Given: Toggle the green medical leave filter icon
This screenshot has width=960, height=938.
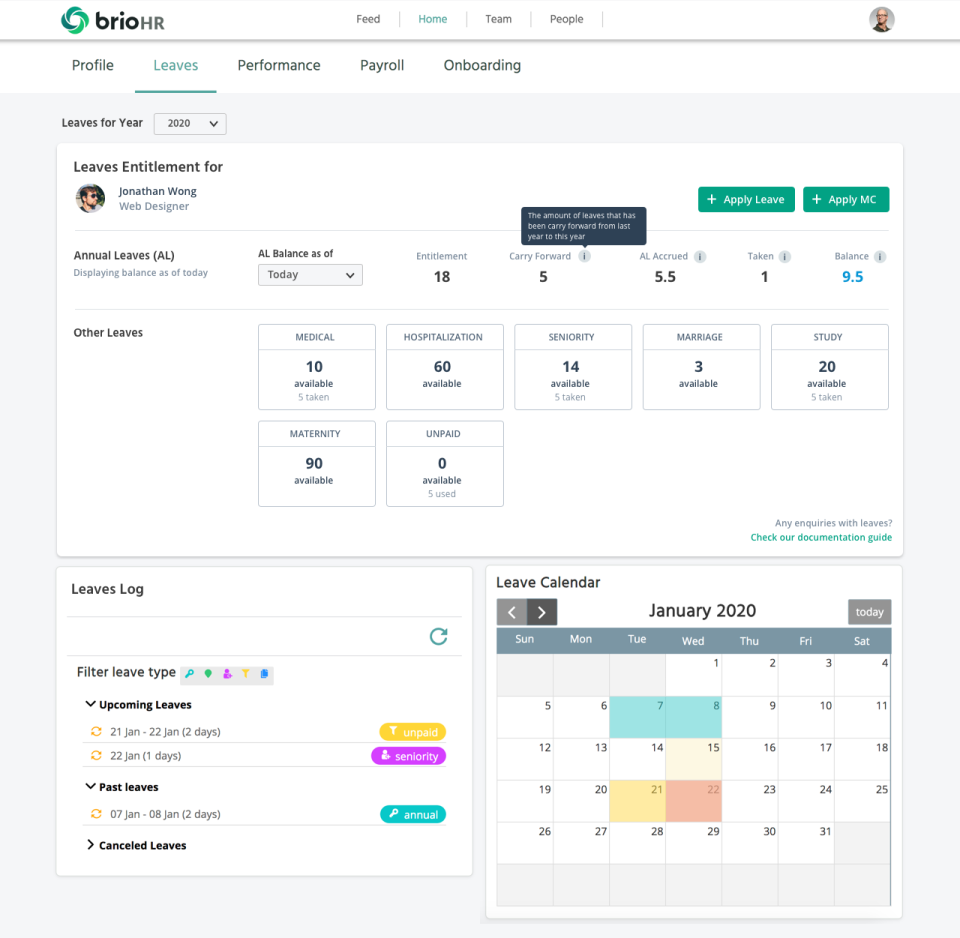Looking at the screenshot, I should tap(208, 673).
